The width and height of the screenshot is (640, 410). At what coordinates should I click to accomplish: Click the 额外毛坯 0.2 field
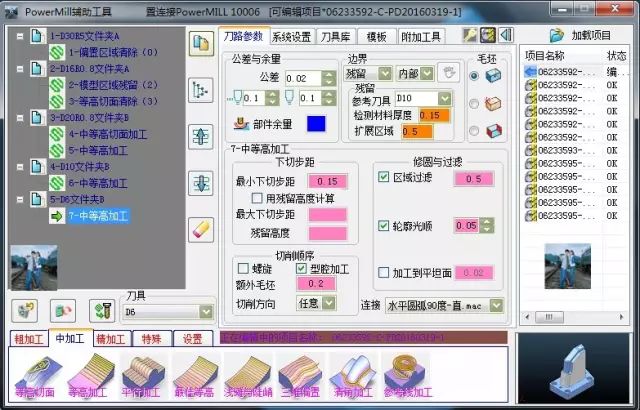[316, 284]
